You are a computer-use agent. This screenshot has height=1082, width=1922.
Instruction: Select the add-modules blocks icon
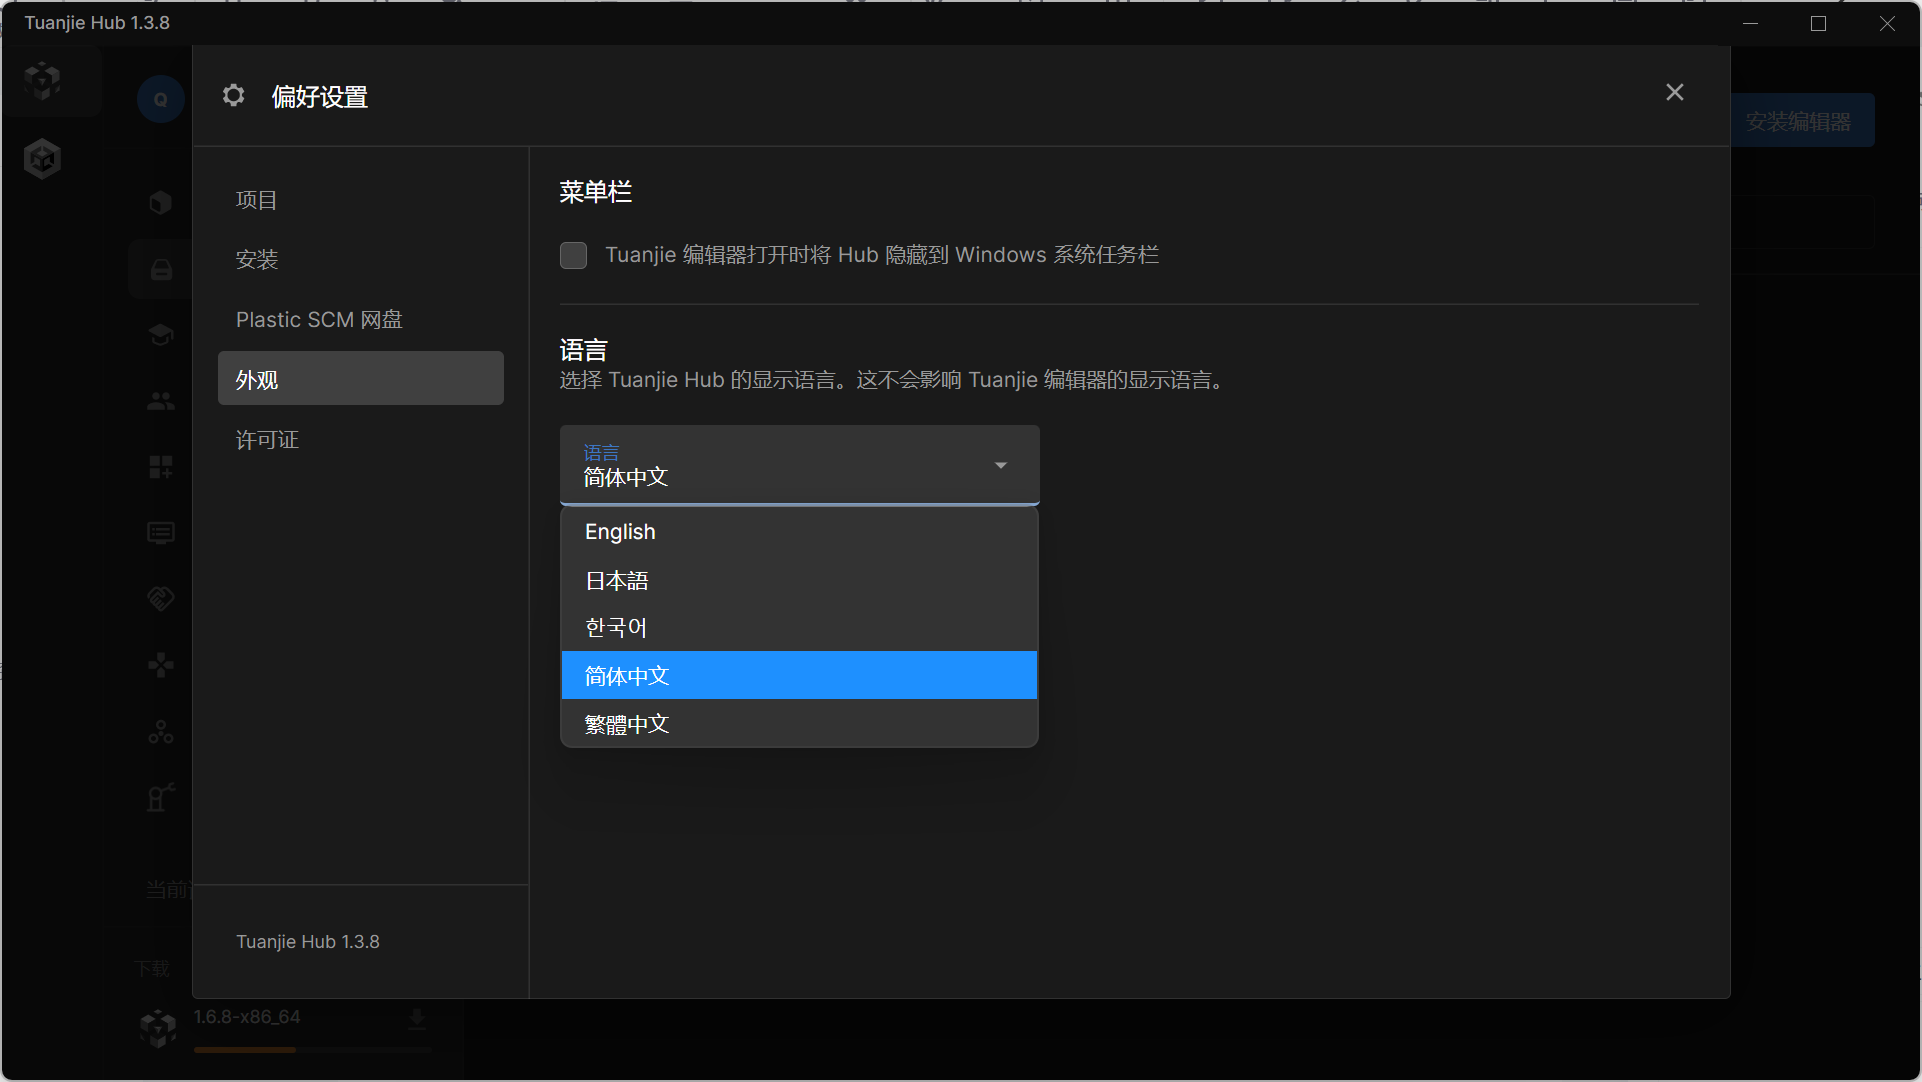pos(160,467)
